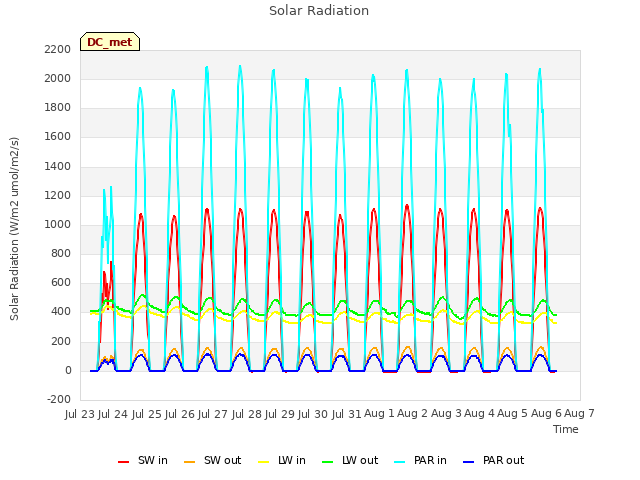Click the 800 y-axis tick label

[61, 253]
